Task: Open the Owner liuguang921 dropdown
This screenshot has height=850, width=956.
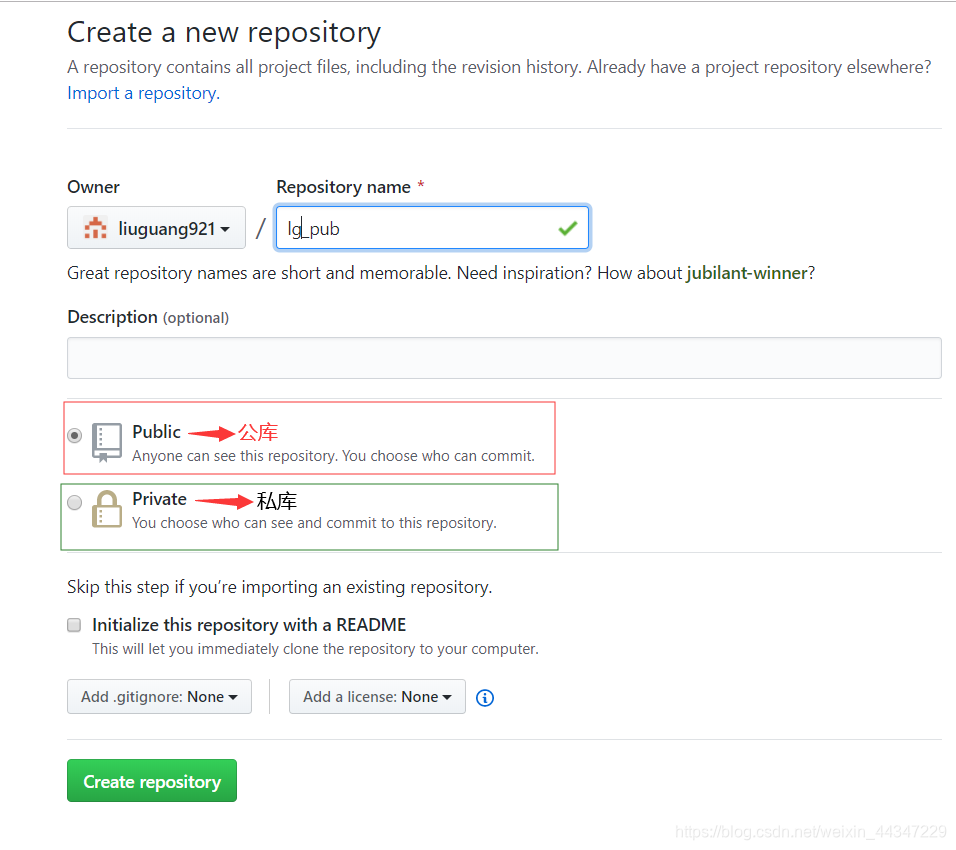Action: [x=156, y=227]
